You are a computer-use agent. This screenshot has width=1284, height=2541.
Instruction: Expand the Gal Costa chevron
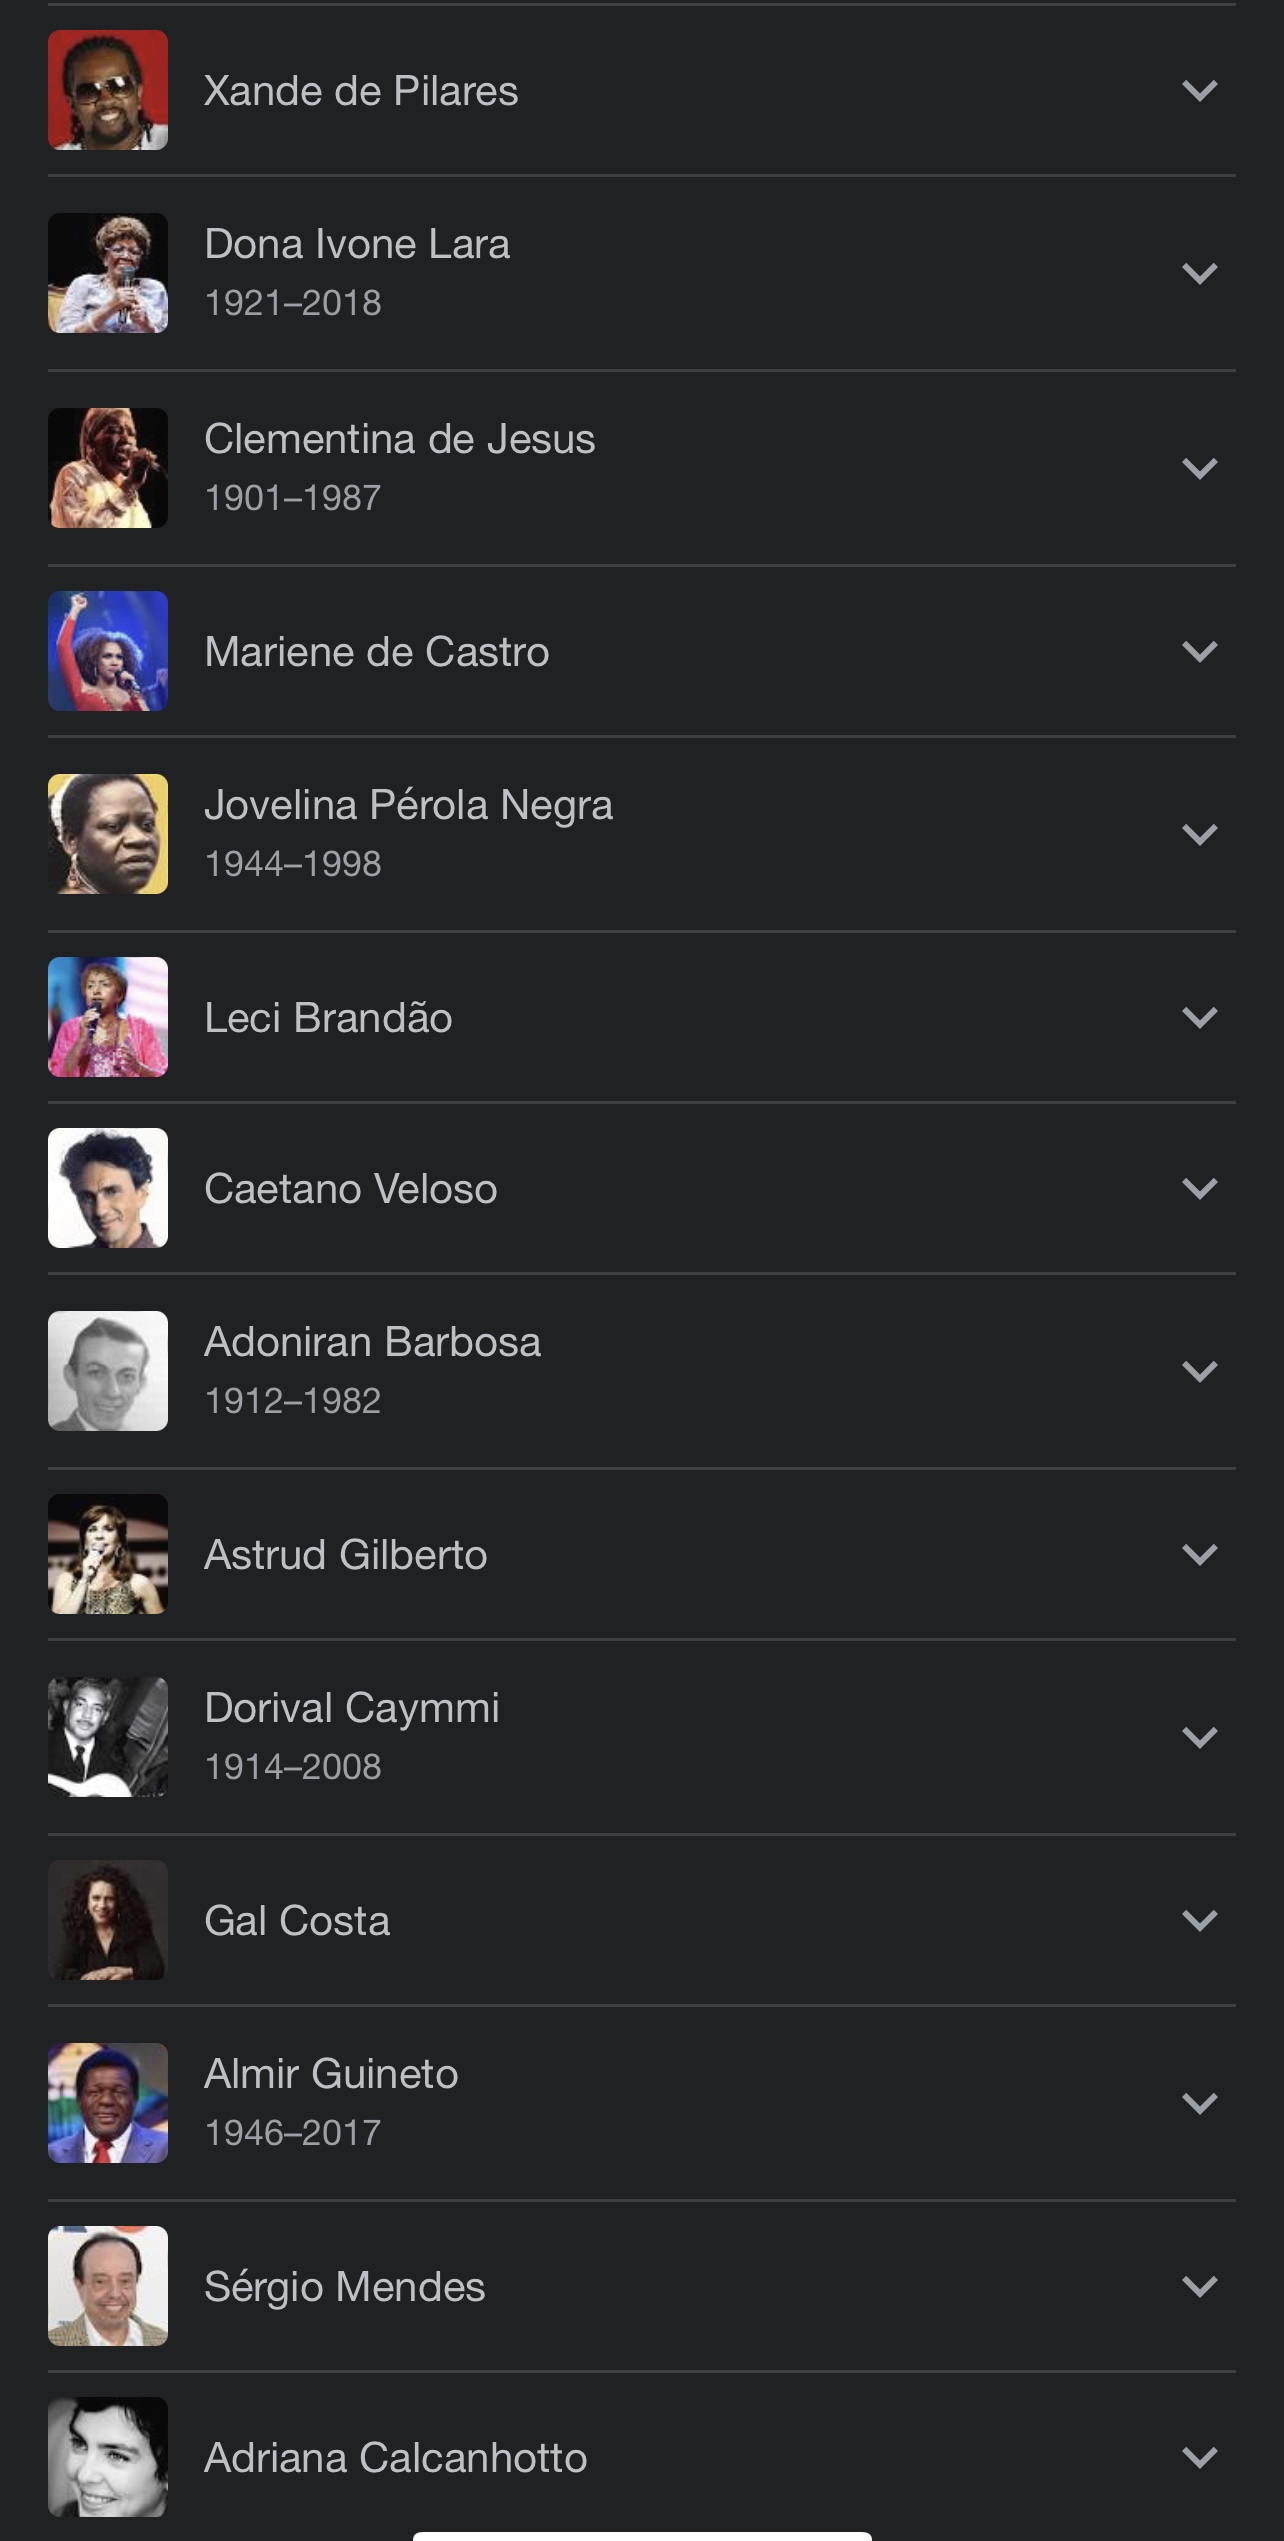[1199, 1921]
